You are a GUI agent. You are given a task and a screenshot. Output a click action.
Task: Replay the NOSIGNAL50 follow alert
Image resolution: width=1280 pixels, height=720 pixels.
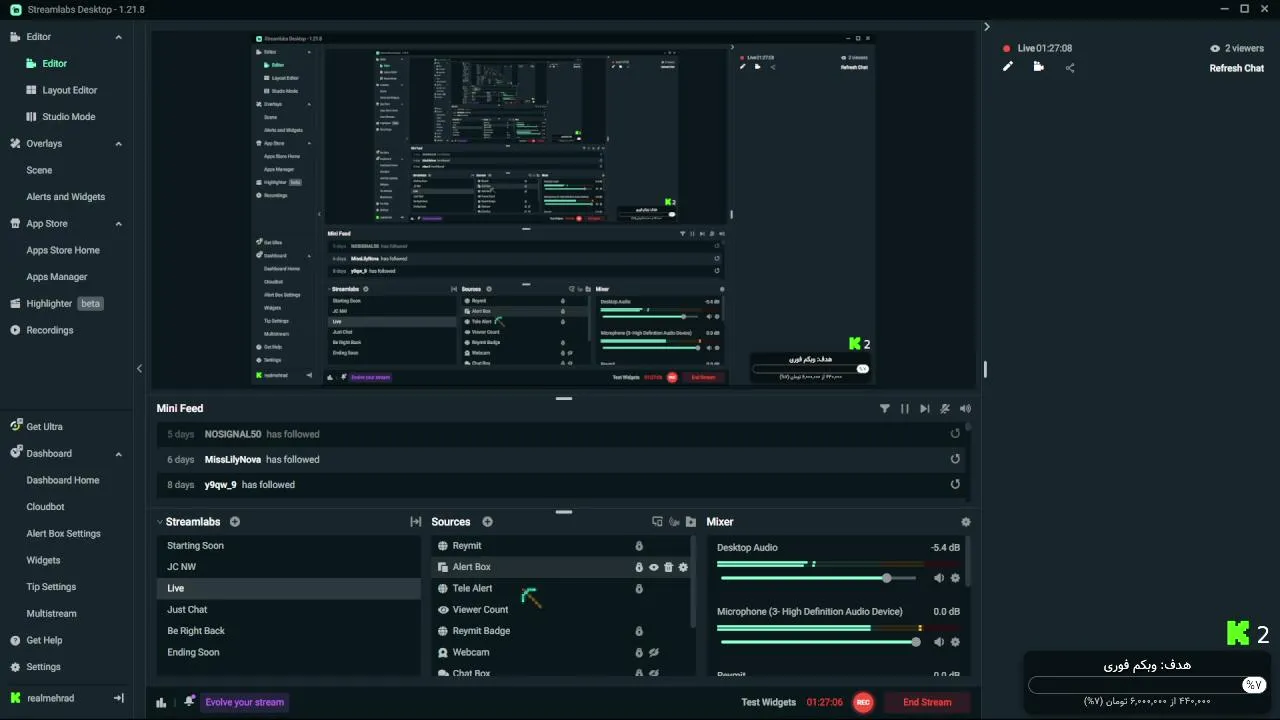955,434
